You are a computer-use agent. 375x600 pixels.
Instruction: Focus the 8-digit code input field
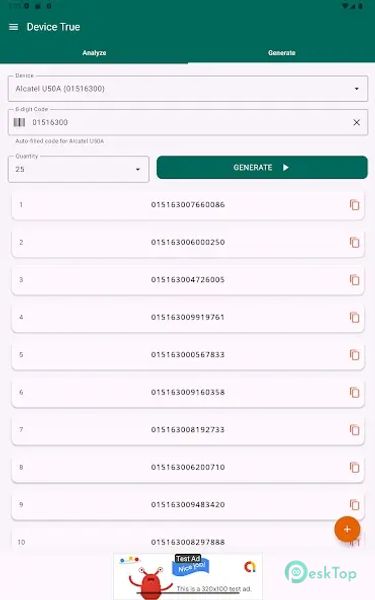click(188, 122)
